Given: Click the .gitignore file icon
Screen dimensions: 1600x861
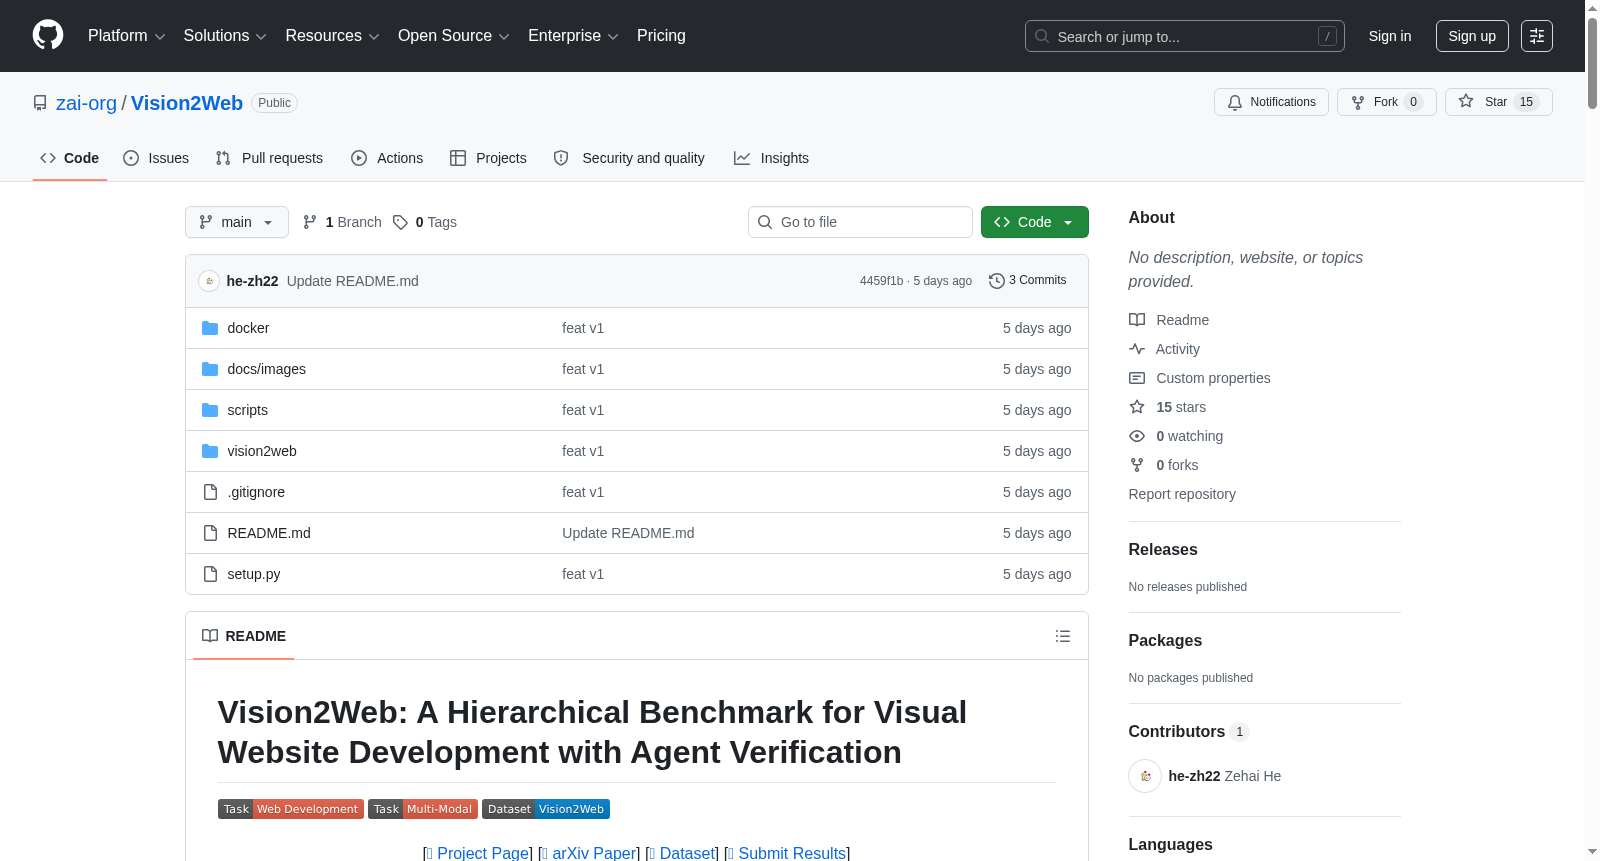Looking at the screenshot, I should pos(210,492).
